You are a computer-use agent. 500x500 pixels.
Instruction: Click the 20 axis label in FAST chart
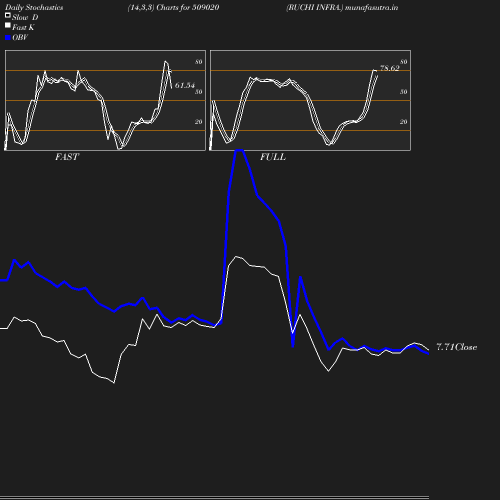(199, 122)
